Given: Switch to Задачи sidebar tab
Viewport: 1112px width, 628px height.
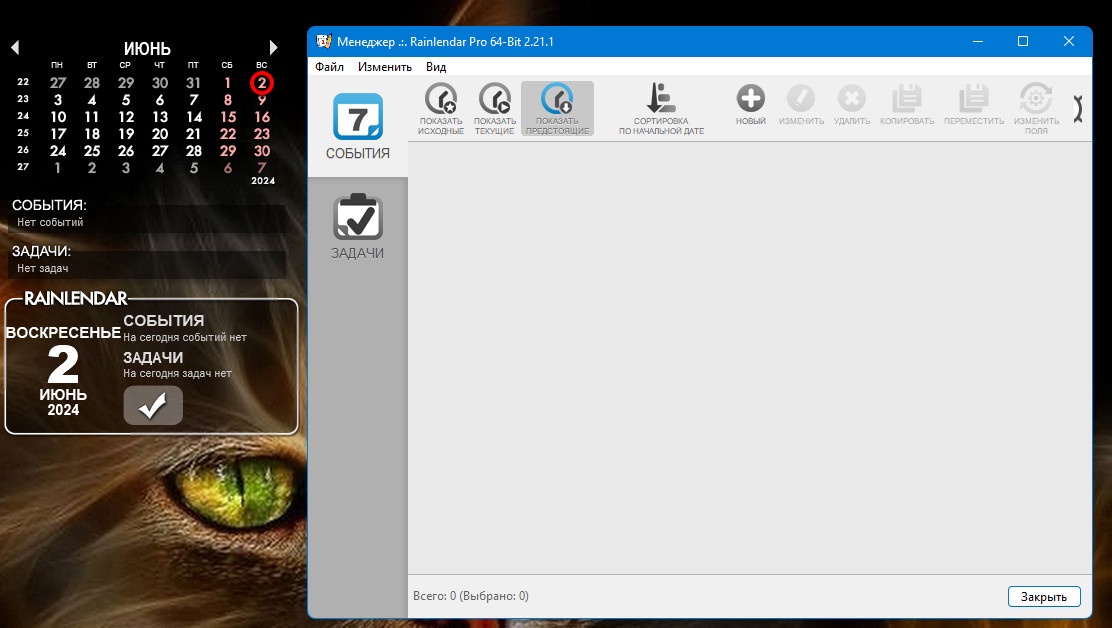Looking at the screenshot, I should (357, 227).
